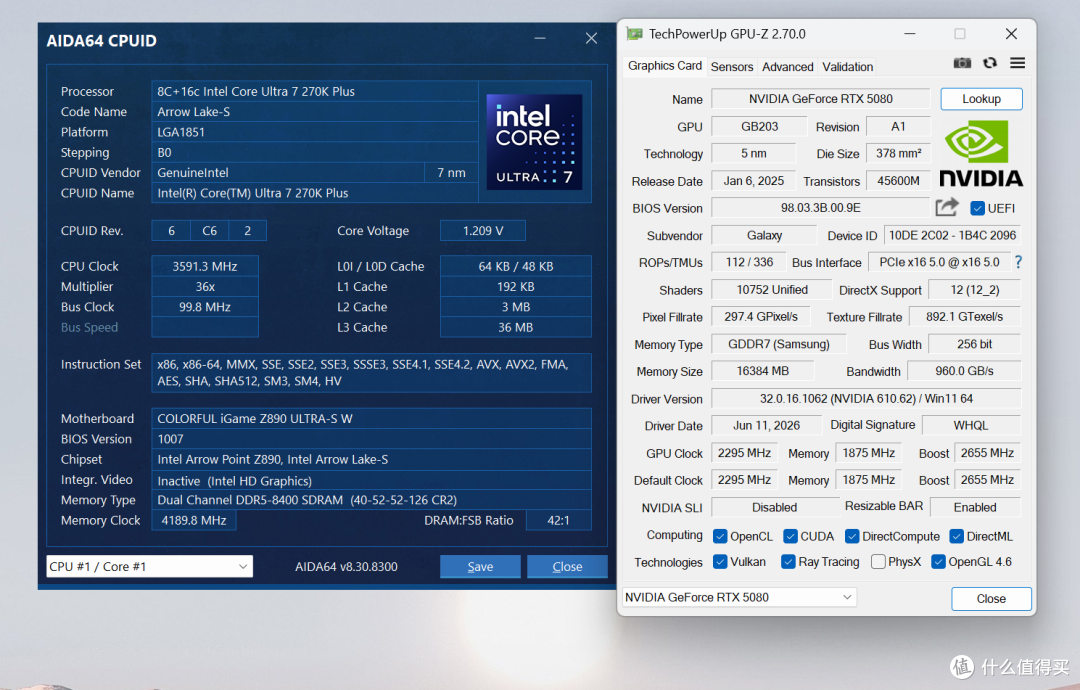The image size is (1080, 690).
Task: Click the Shaders value 10752 Unified
Action: (772, 289)
